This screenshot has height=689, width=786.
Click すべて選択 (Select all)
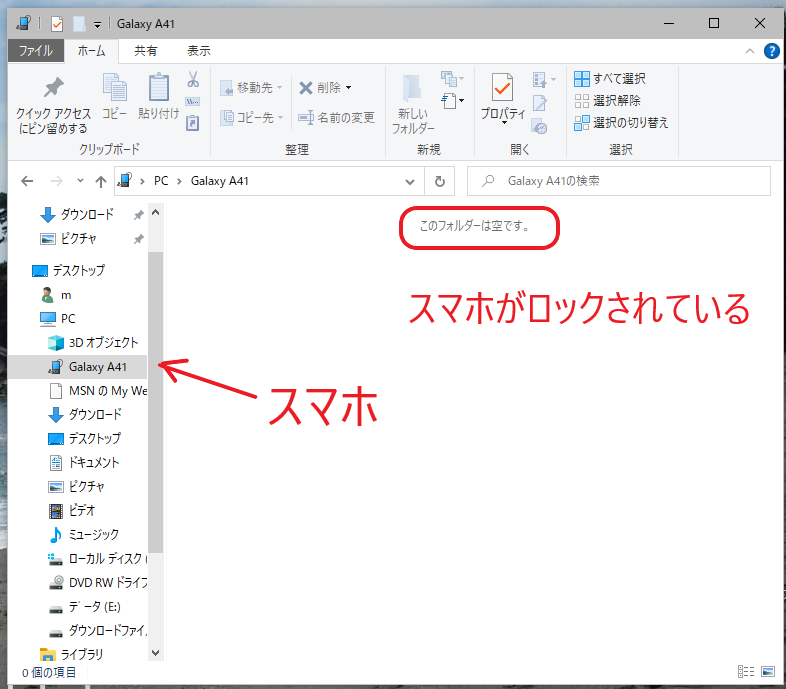[610, 79]
